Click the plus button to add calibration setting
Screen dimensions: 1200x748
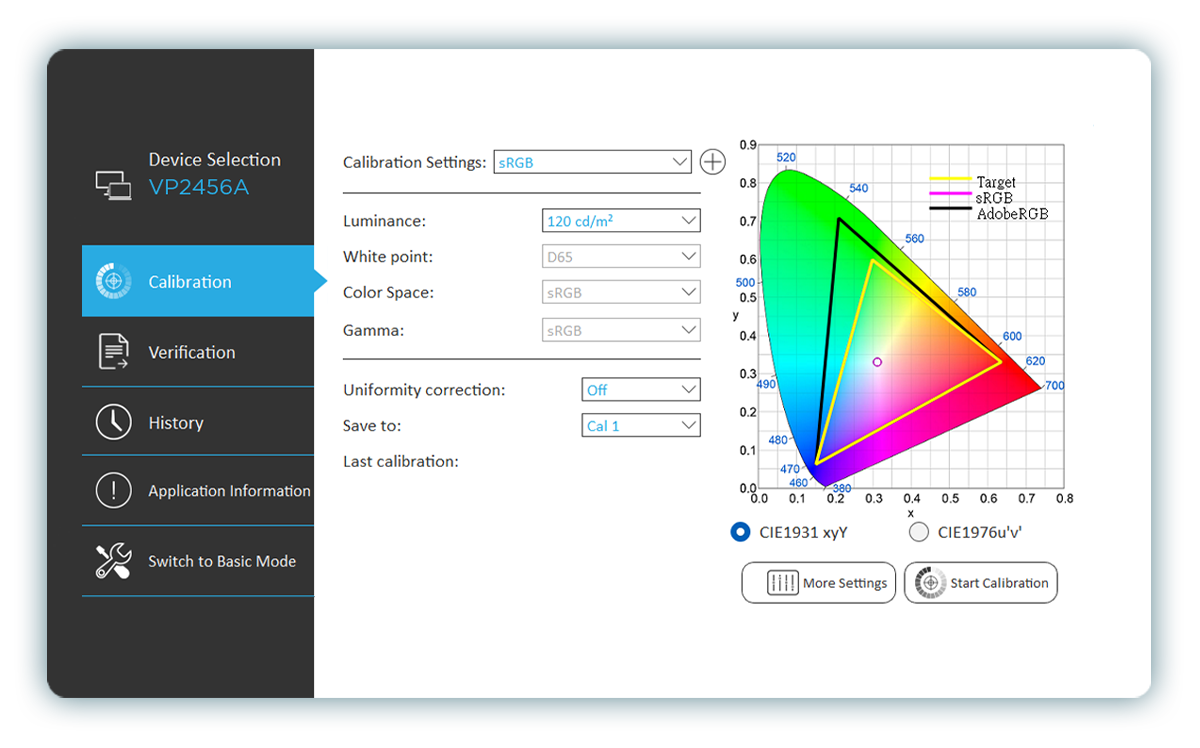(712, 161)
